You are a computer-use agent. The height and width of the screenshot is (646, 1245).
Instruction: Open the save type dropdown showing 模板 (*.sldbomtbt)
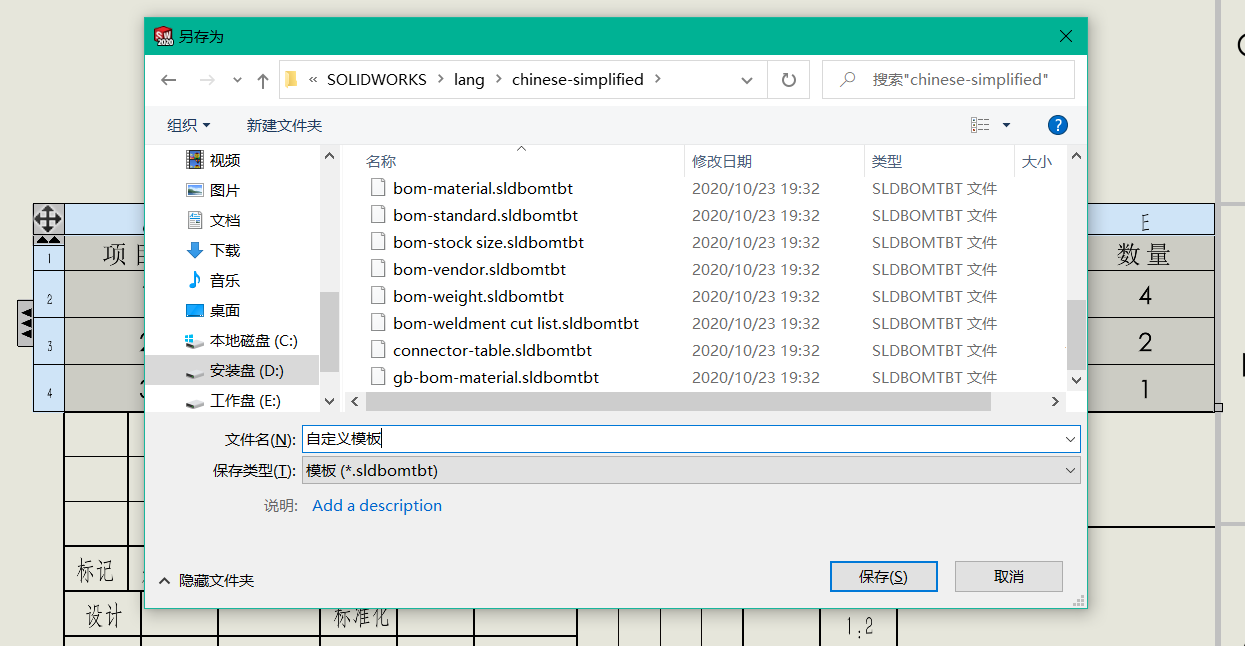pyautogui.click(x=1069, y=470)
